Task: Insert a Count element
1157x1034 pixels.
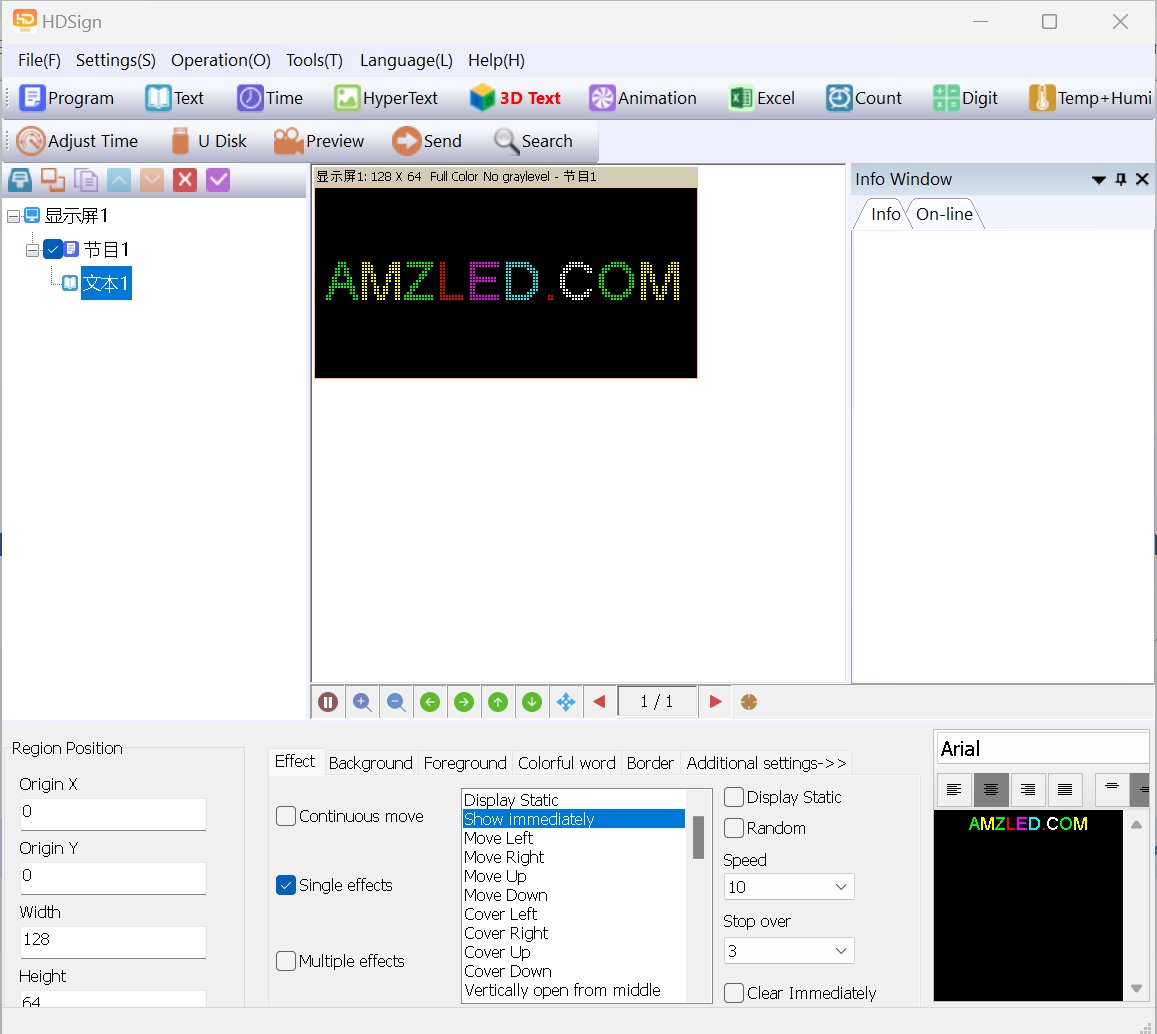Action: tap(864, 98)
